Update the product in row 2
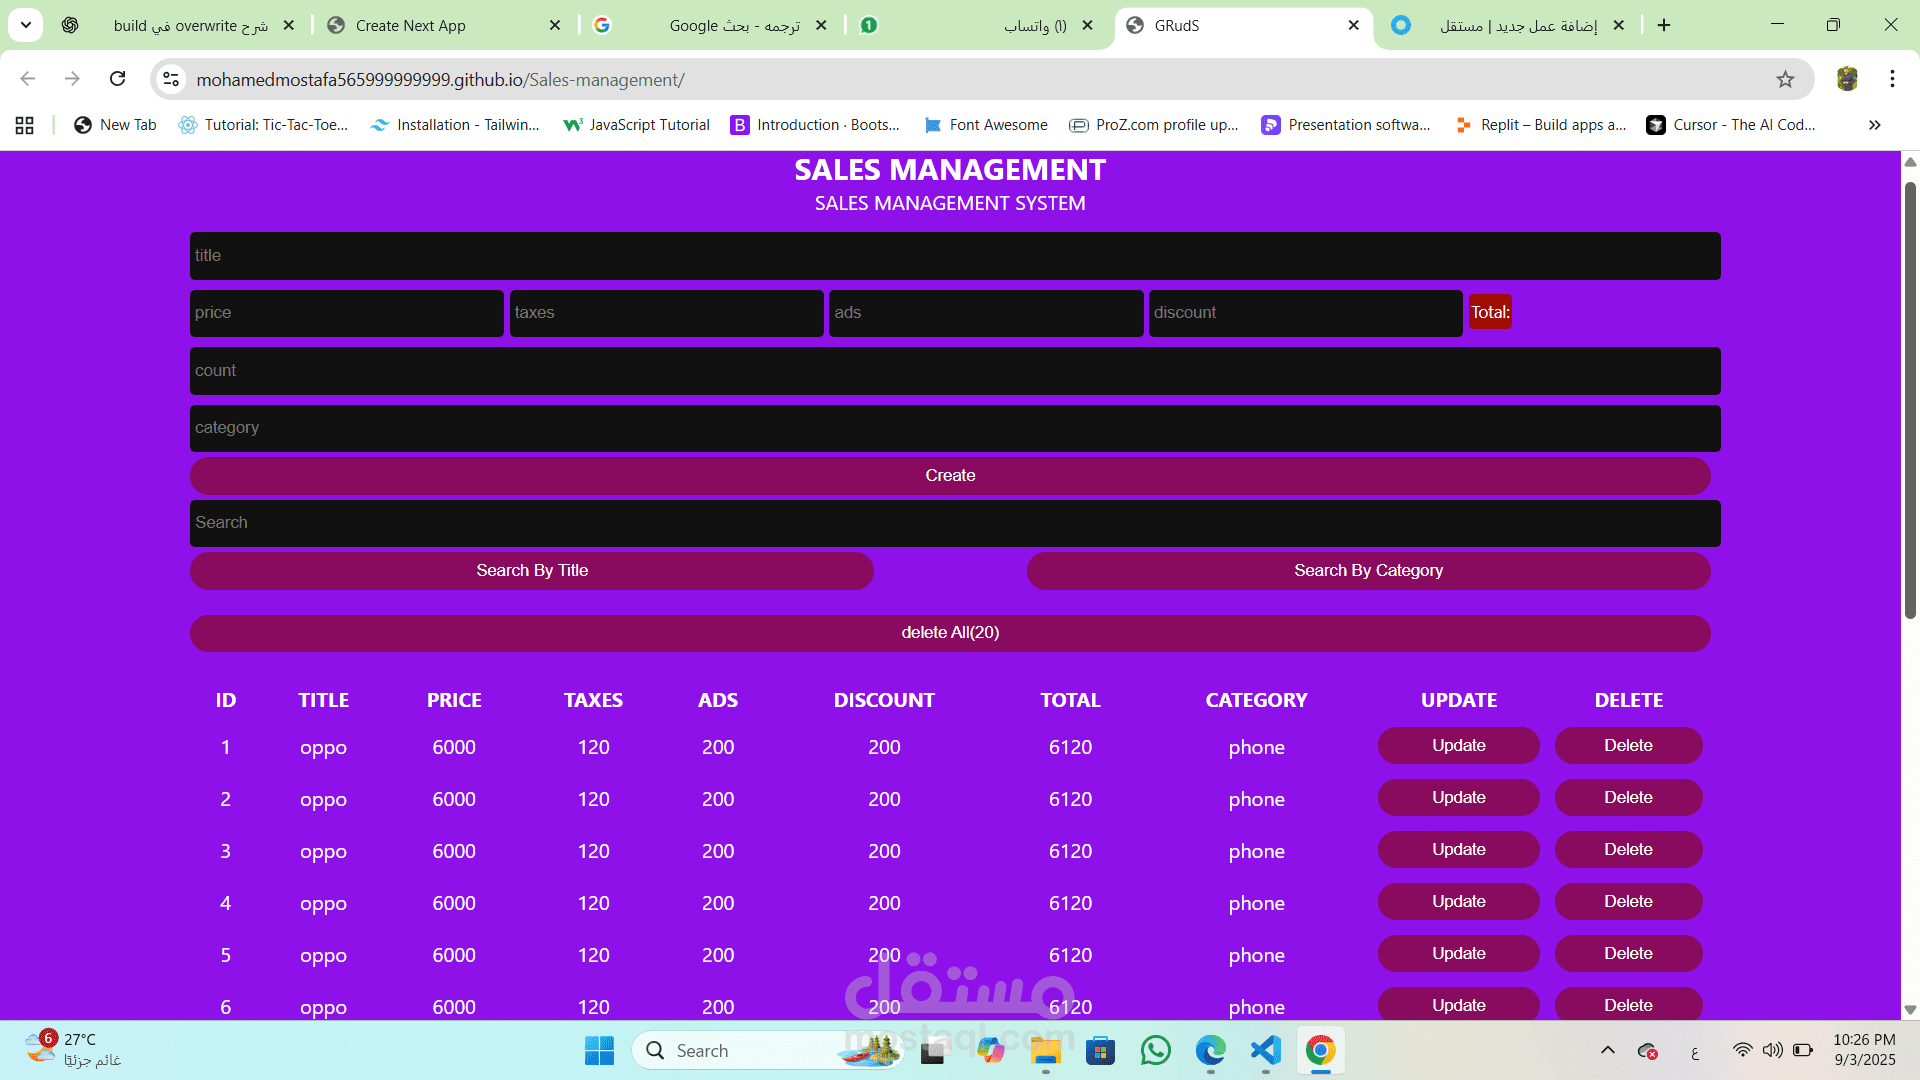 tap(1459, 798)
